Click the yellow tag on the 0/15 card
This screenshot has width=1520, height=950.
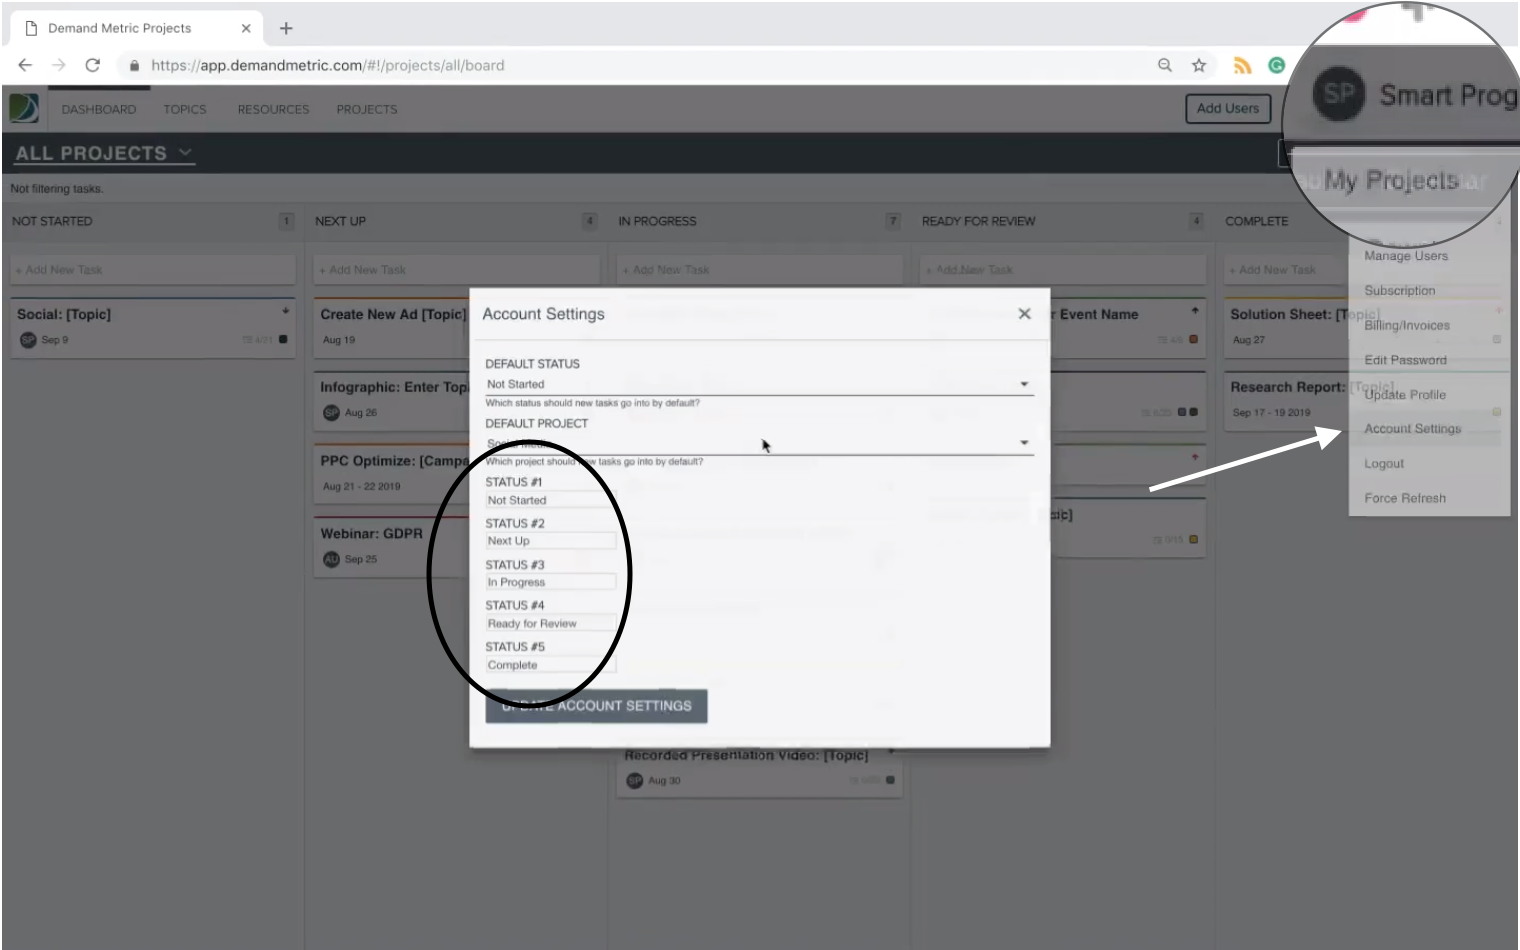(x=1193, y=540)
